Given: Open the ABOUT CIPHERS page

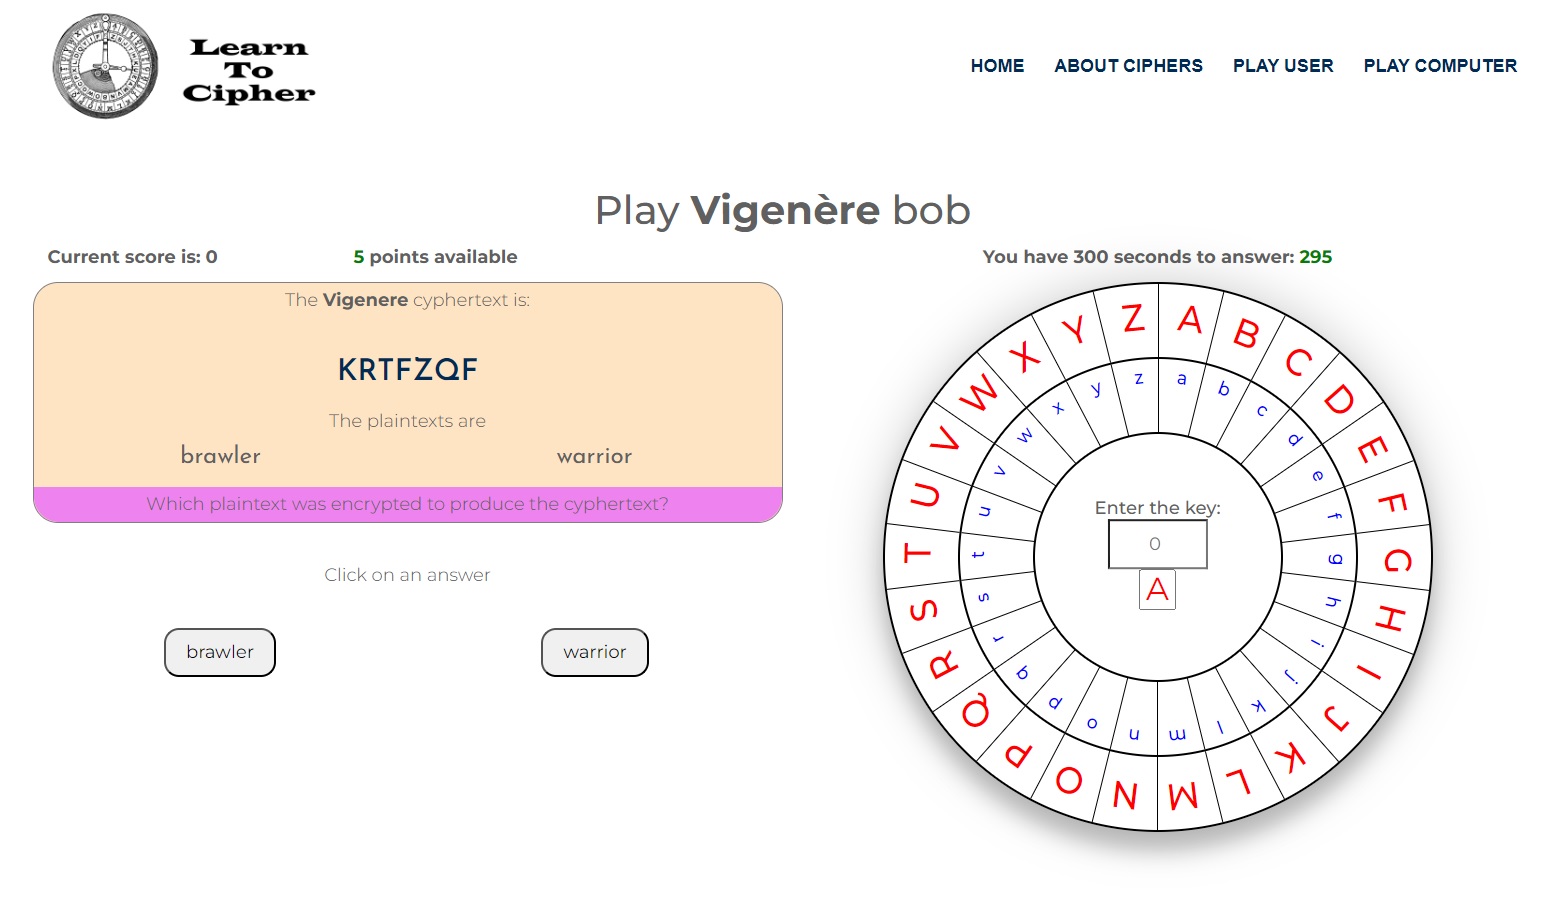Looking at the screenshot, I should [1128, 66].
